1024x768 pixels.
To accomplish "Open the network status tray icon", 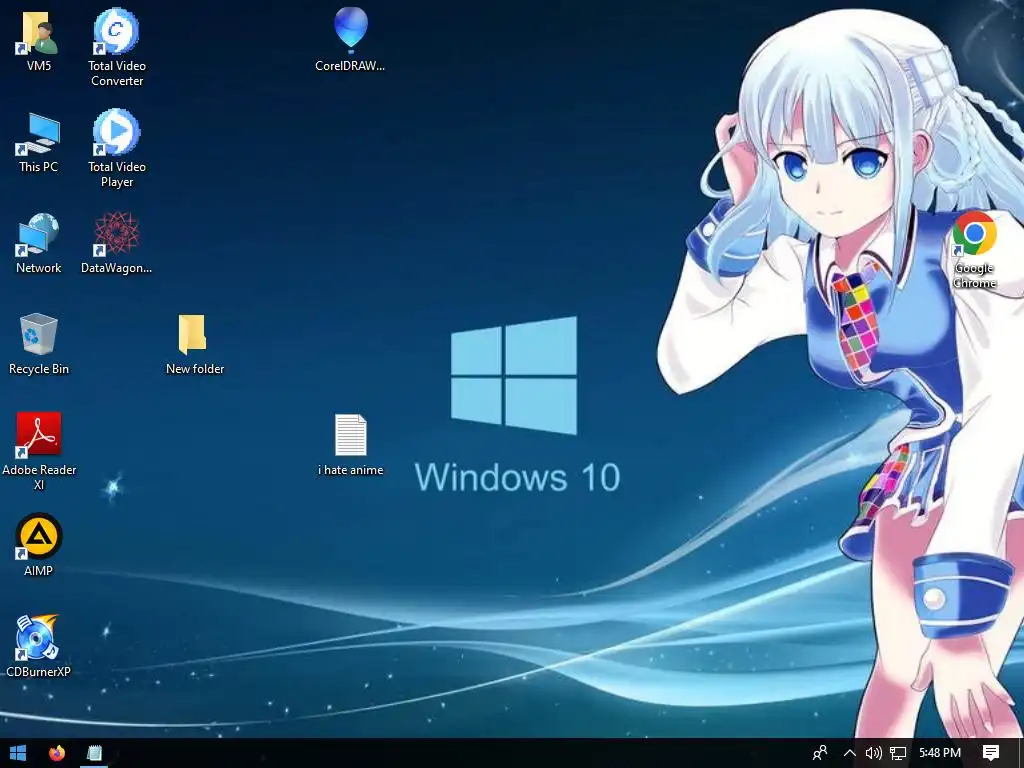I will pos(898,753).
